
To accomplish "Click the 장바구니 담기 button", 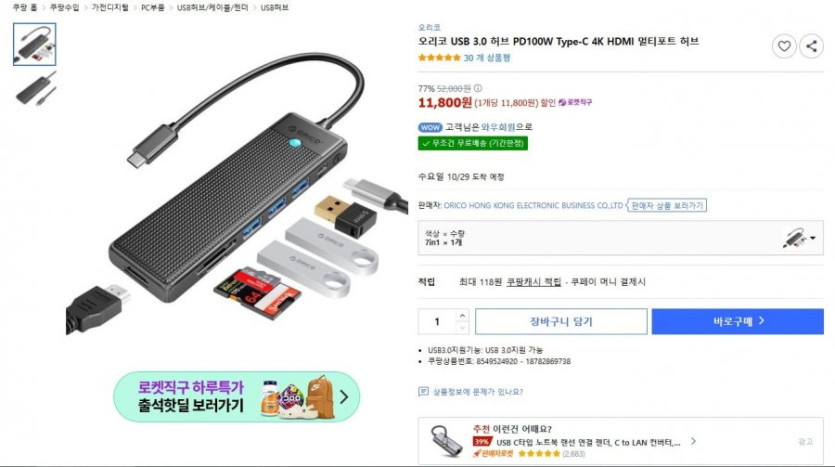I will pos(561,321).
